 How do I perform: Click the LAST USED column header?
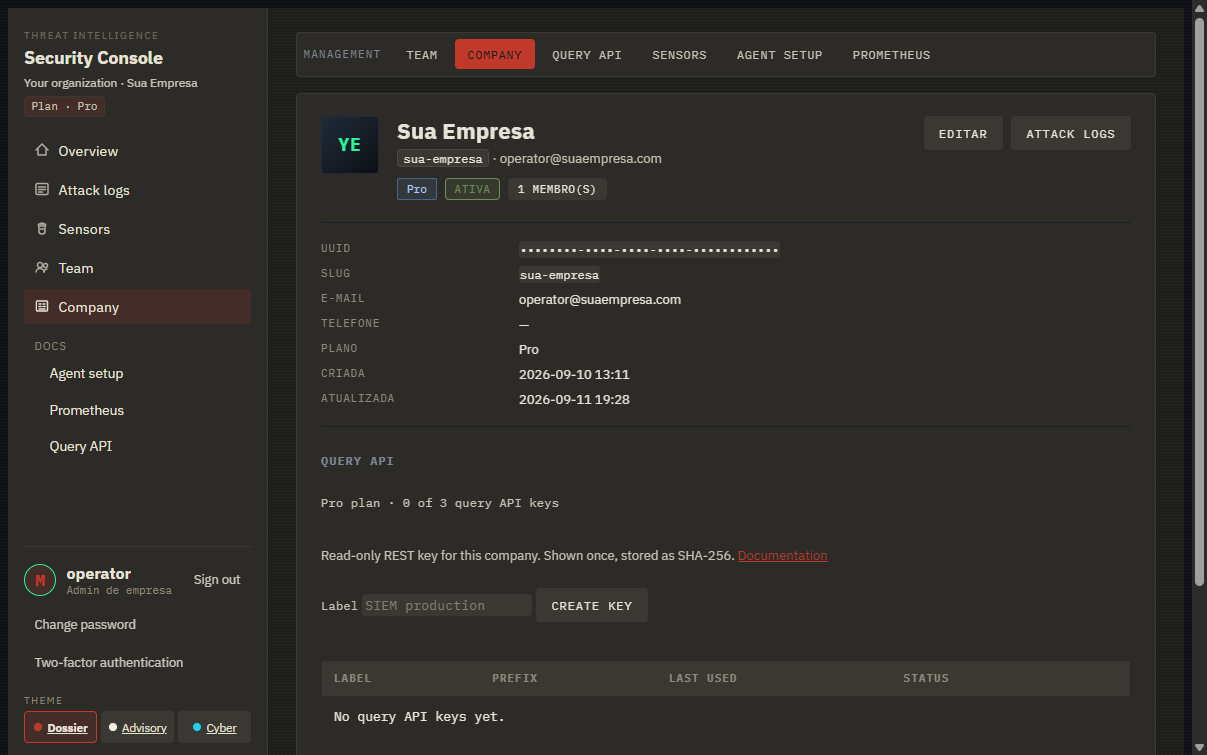tap(703, 678)
